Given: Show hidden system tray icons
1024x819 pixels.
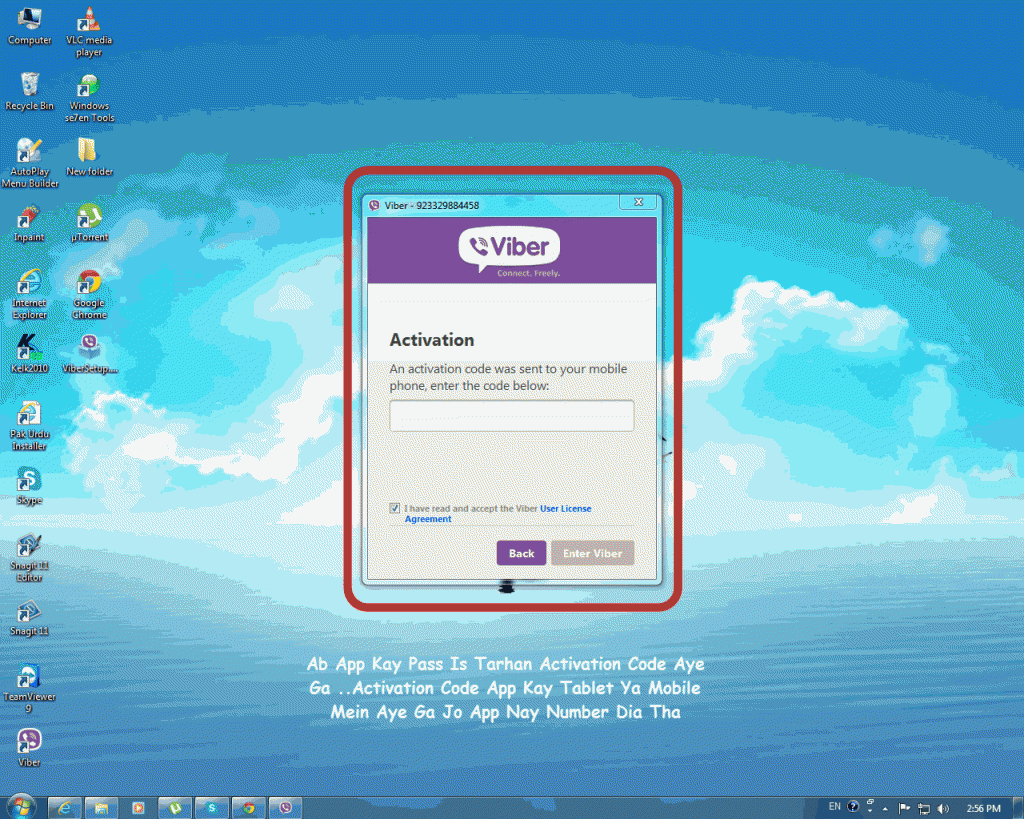Looking at the screenshot, I should point(885,809).
